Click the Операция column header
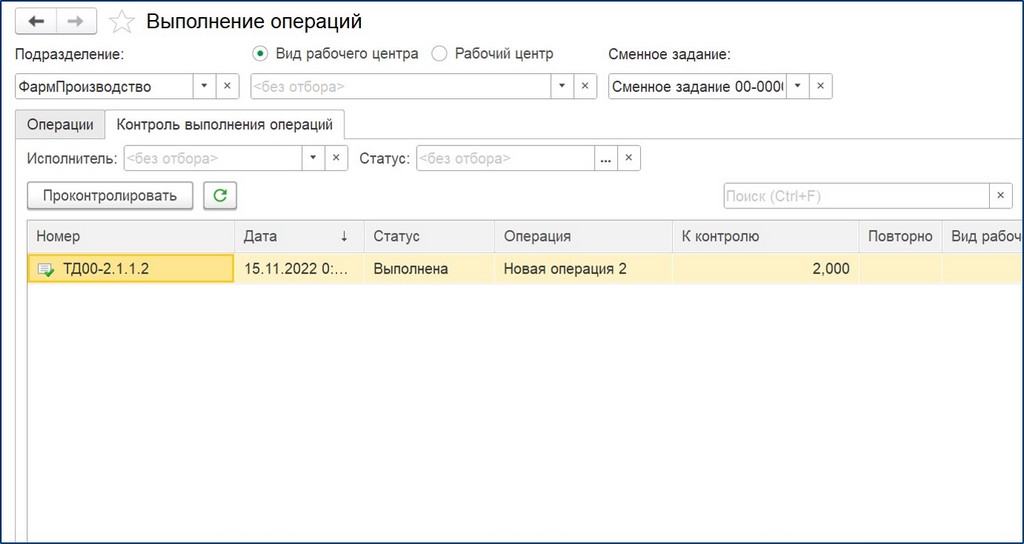The image size is (1024, 544). [x=583, y=236]
